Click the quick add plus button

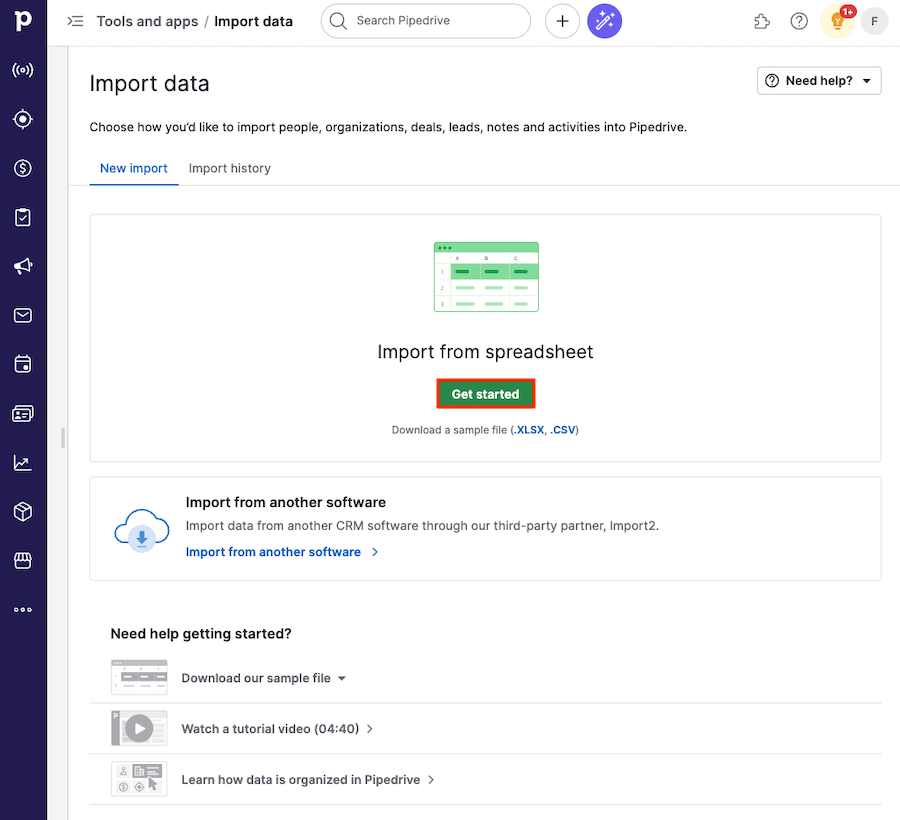point(562,21)
